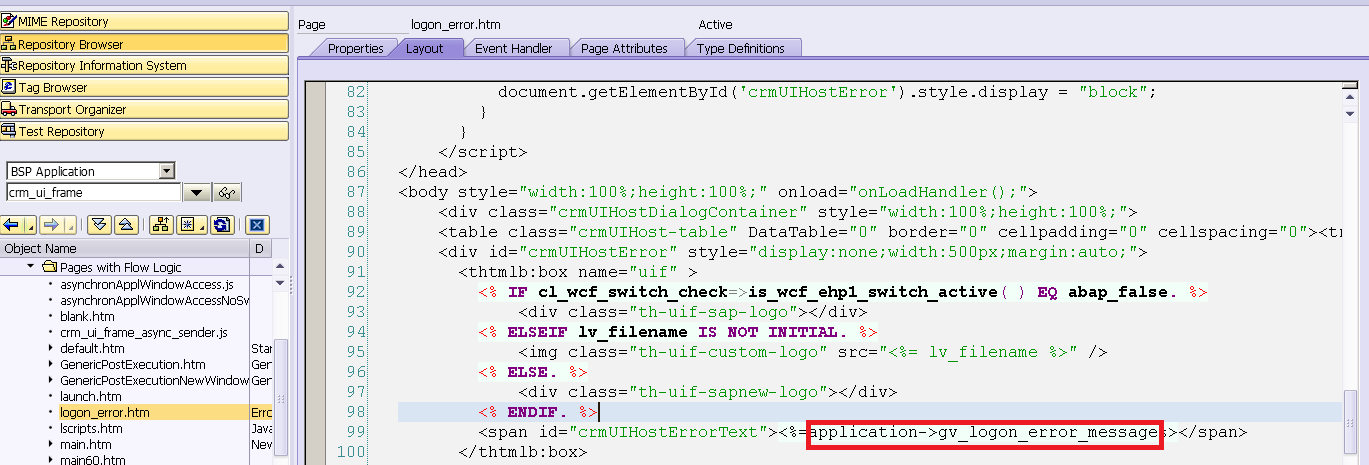Collapse the Pages with Flow Logic folder
This screenshot has width=1369, height=465.
tap(31, 267)
